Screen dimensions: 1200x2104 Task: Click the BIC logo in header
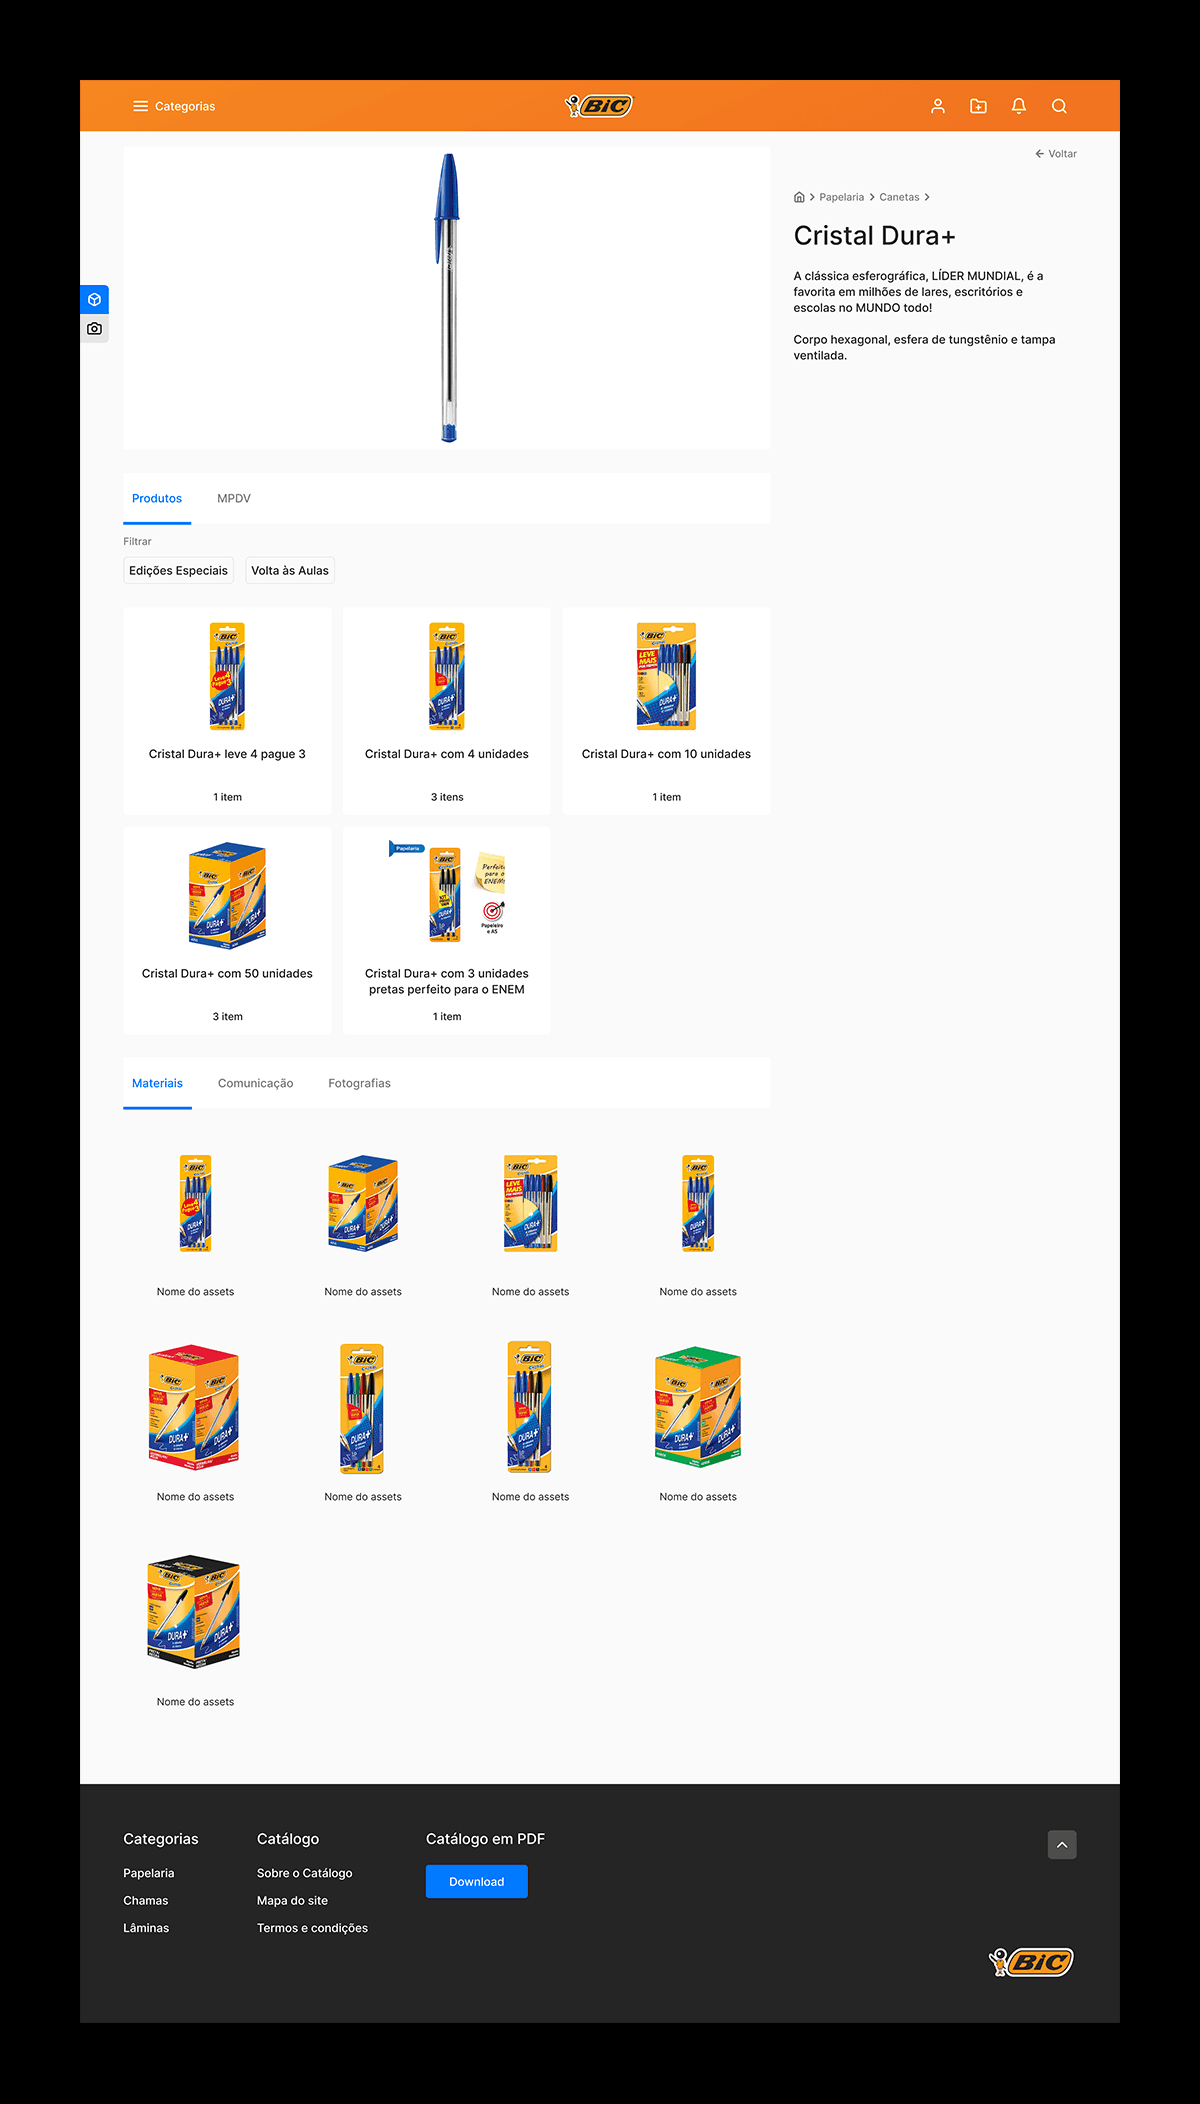[599, 106]
